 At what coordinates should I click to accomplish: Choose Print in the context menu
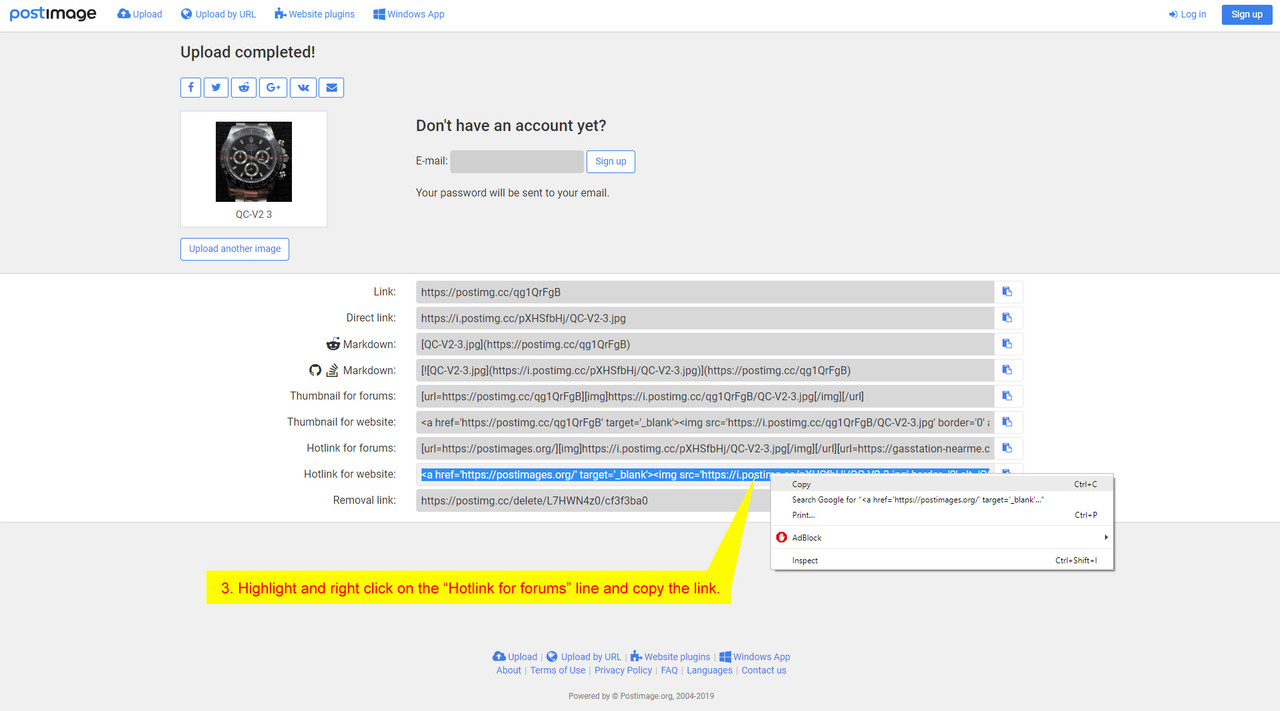[x=942, y=515]
